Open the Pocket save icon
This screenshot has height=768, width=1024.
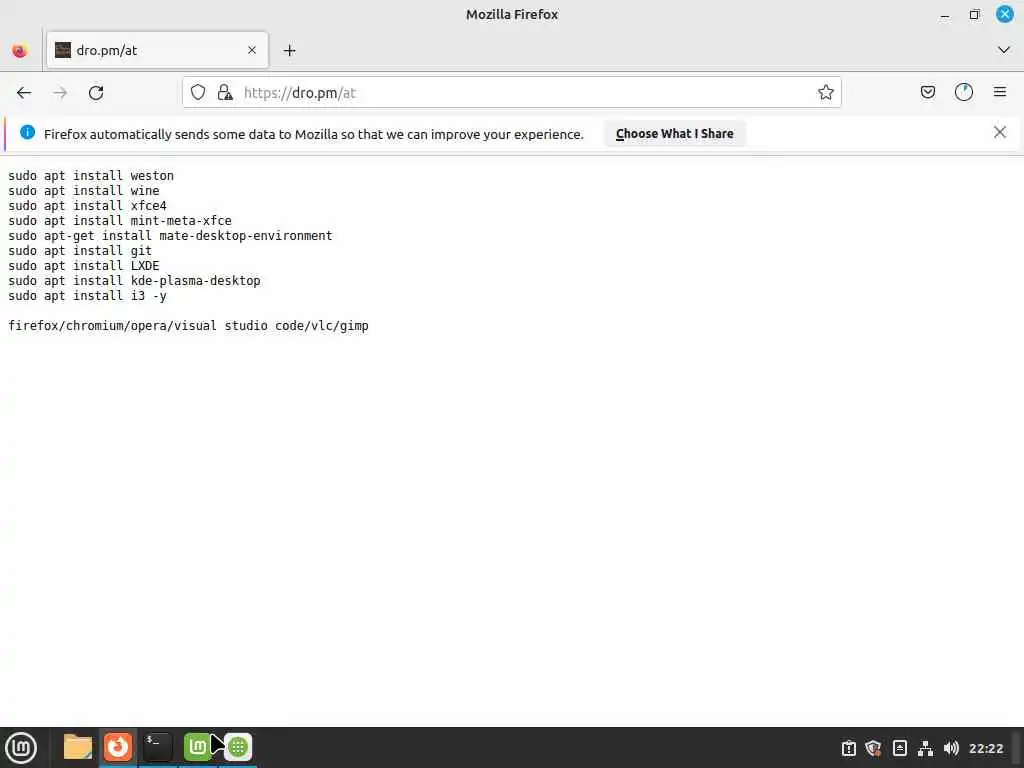pyautogui.click(x=927, y=92)
